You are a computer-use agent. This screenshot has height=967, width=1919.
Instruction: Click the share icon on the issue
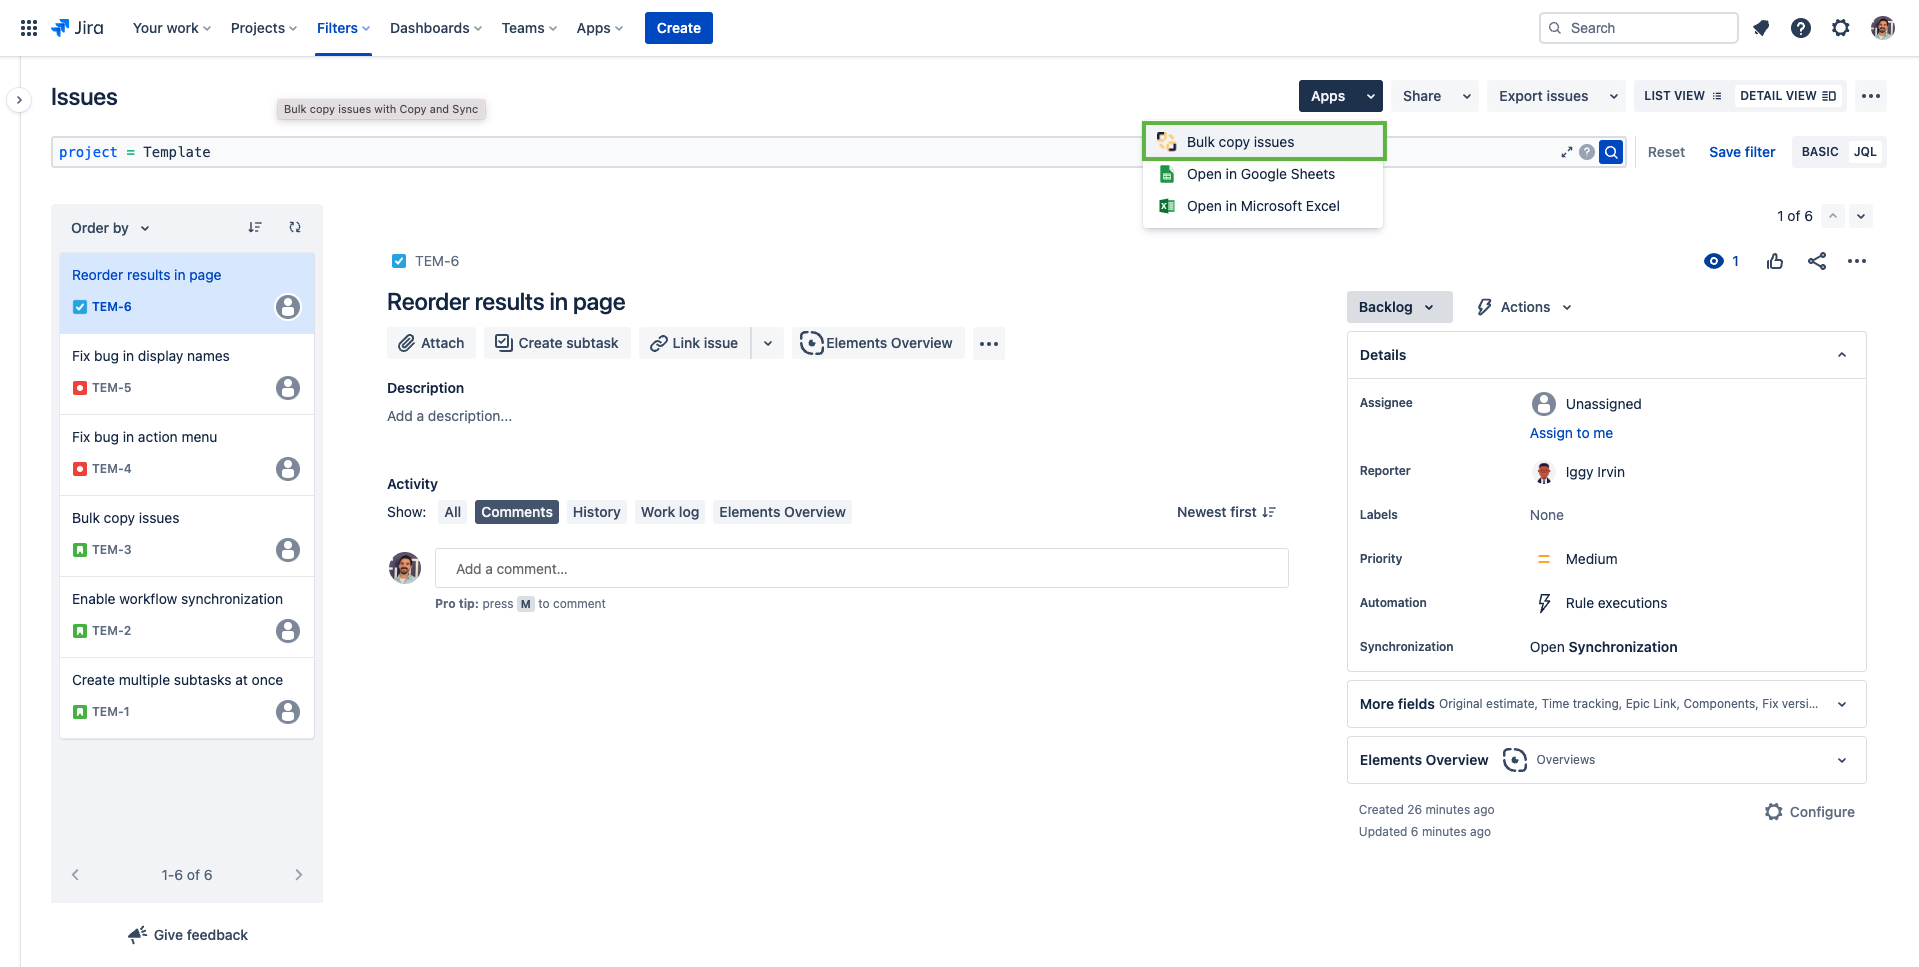(1817, 261)
